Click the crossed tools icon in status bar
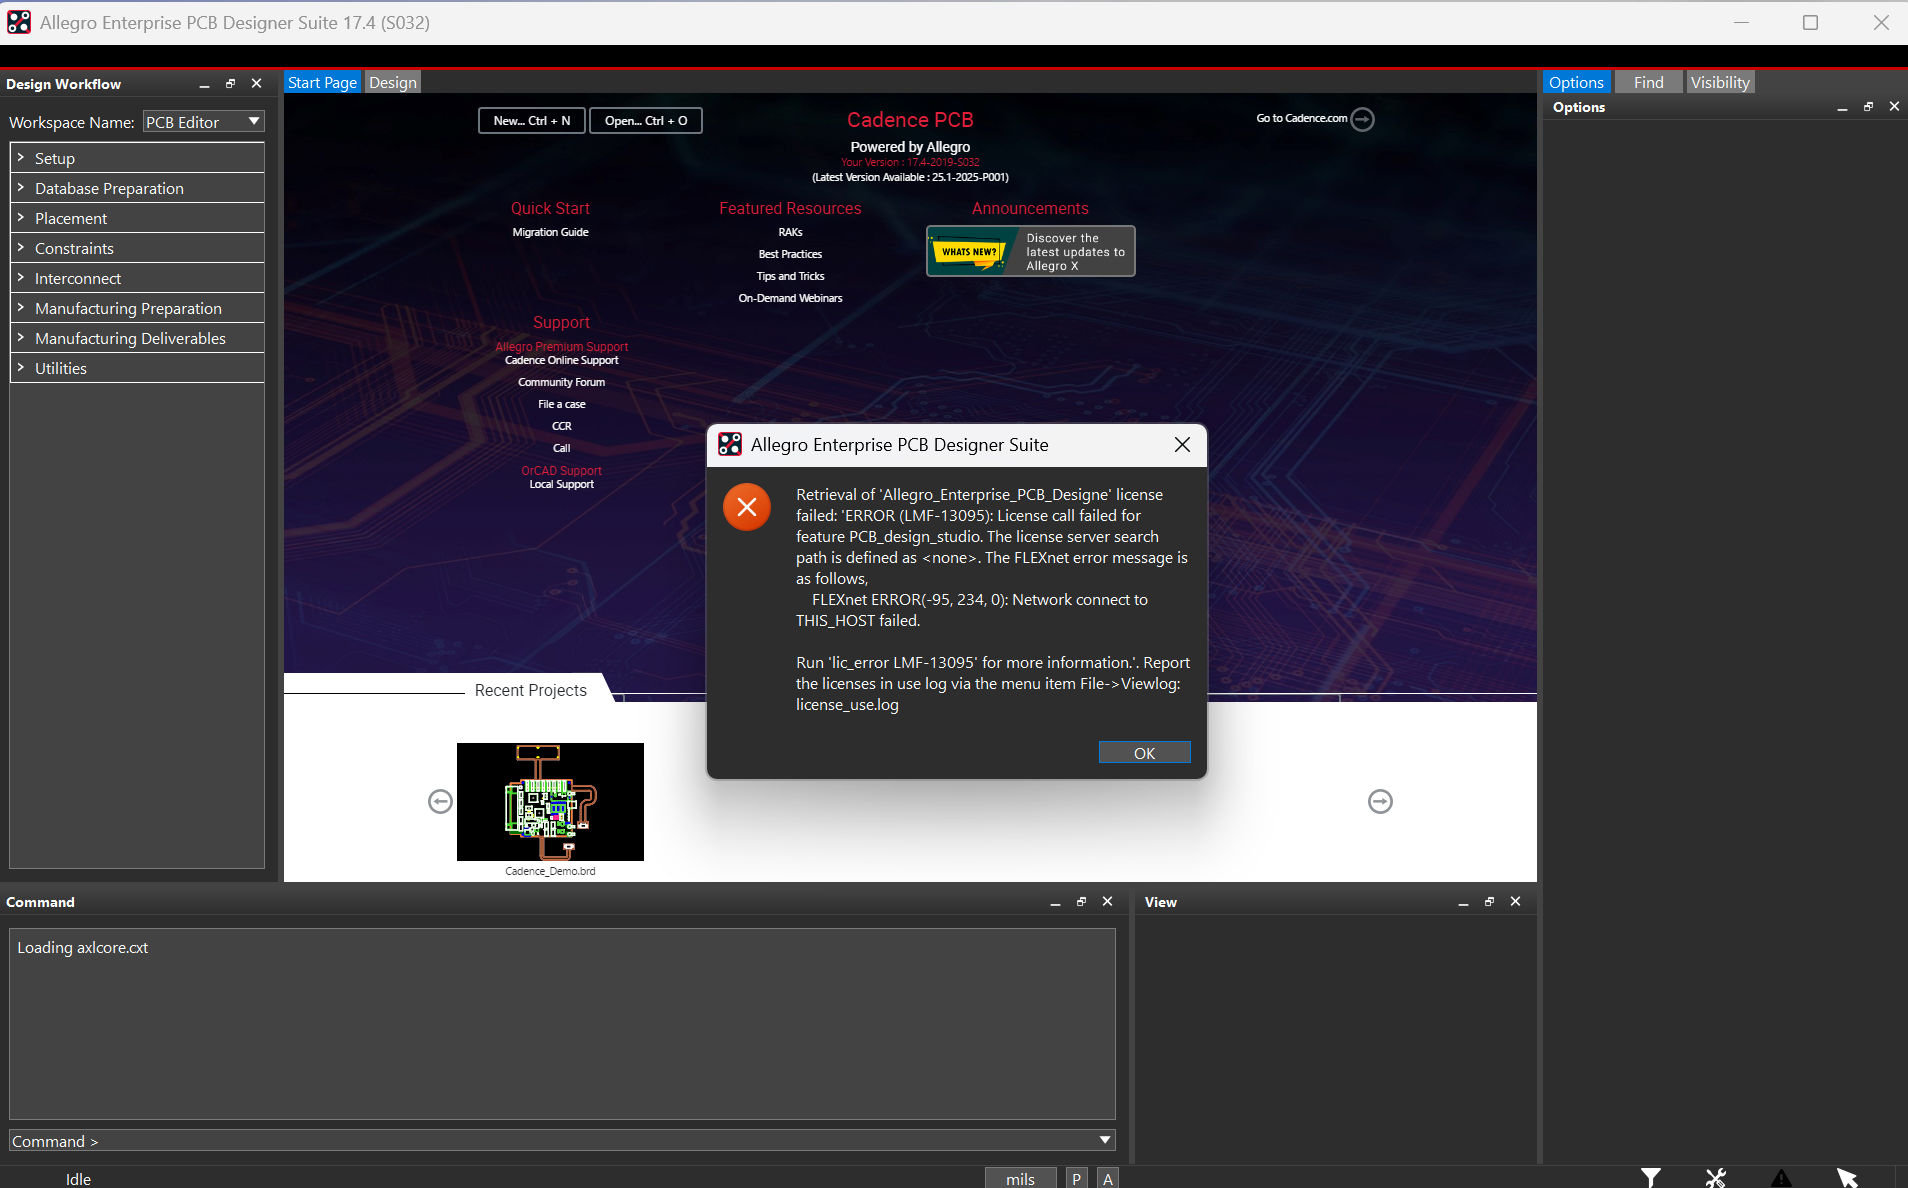Screen dimensions: 1908x1188 1716,1178
